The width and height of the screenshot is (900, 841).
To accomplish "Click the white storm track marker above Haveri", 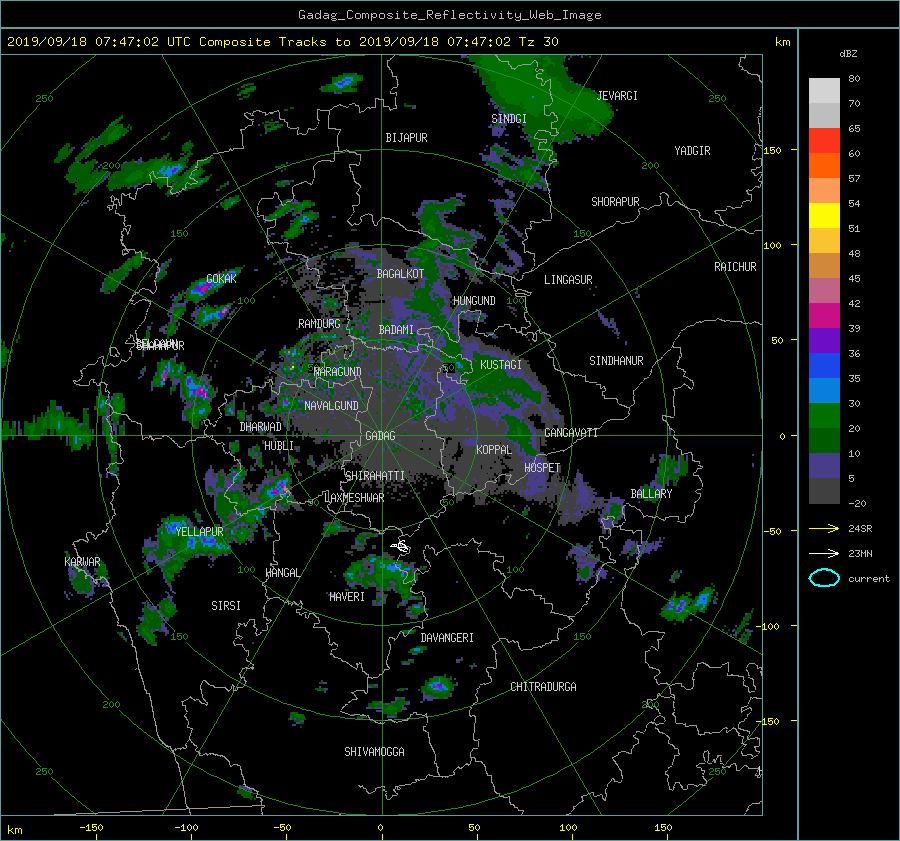I will click(x=401, y=547).
